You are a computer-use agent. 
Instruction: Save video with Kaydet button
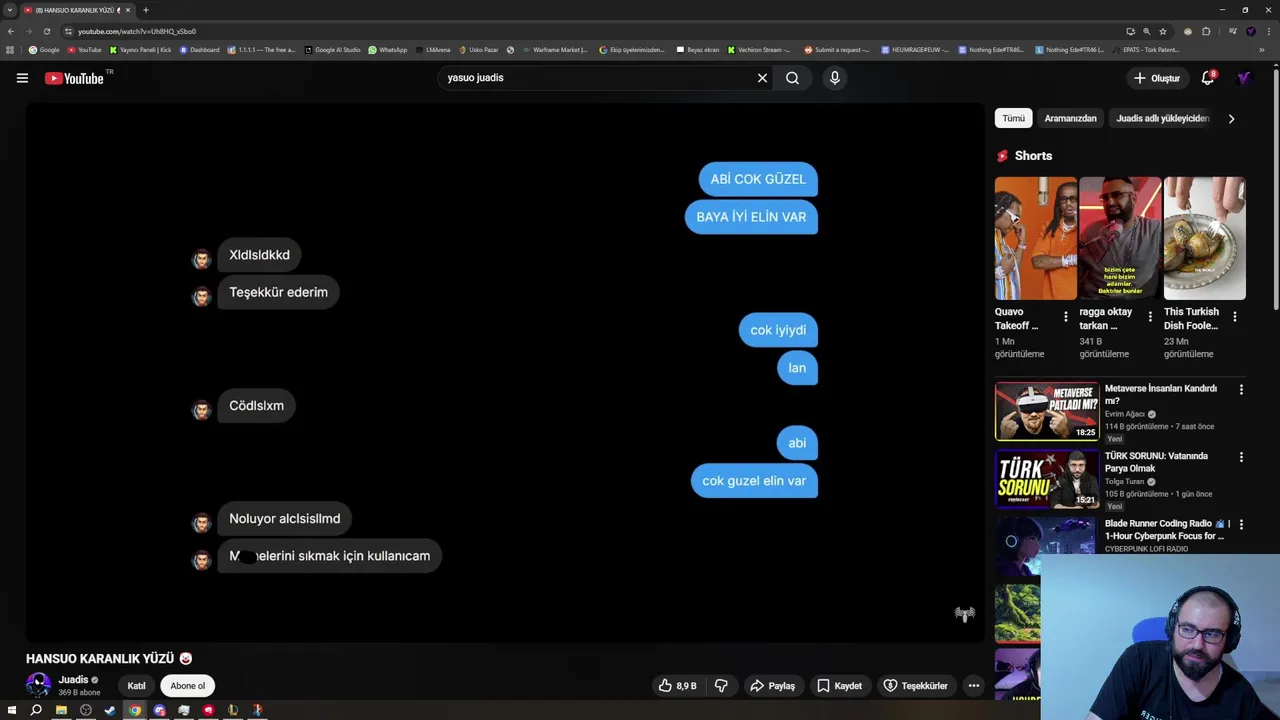839,686
